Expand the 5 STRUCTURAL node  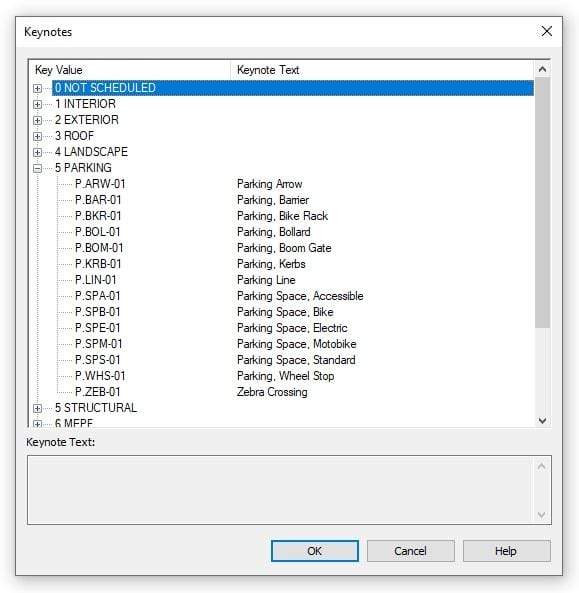(x=37, y=408)
